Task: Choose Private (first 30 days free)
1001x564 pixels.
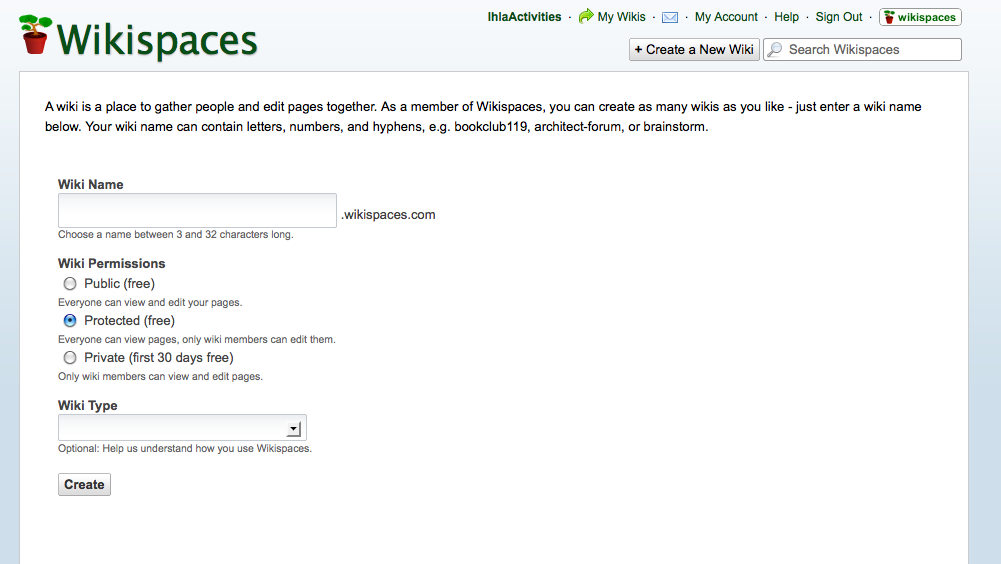Action: (70, 358)
